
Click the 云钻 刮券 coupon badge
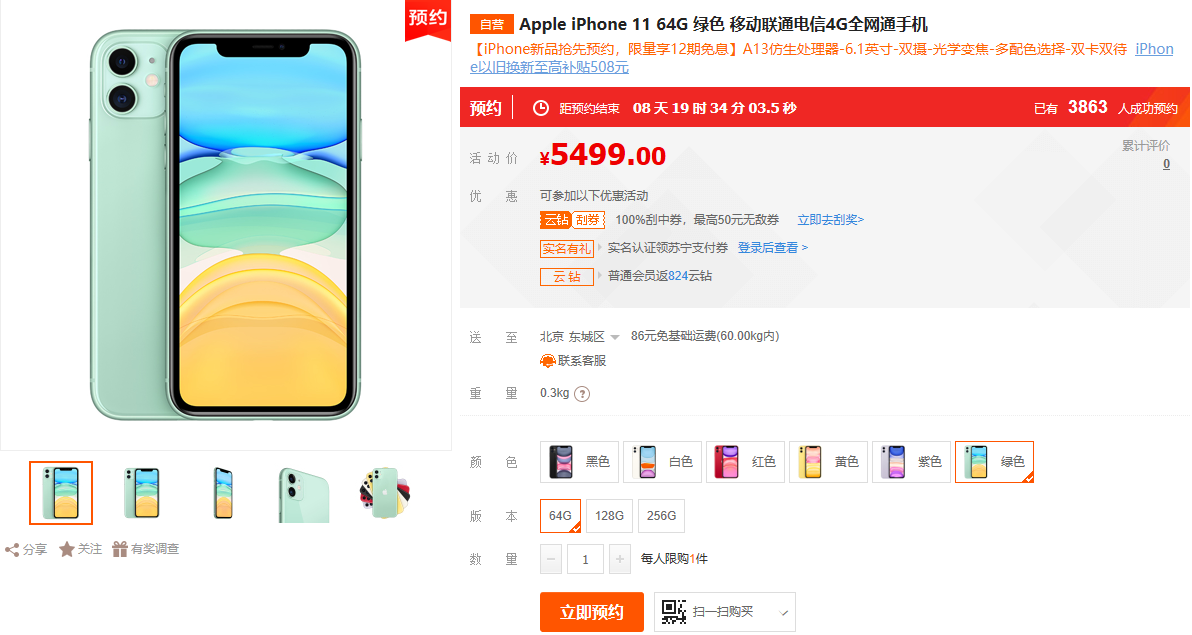[x=572, y=220]
